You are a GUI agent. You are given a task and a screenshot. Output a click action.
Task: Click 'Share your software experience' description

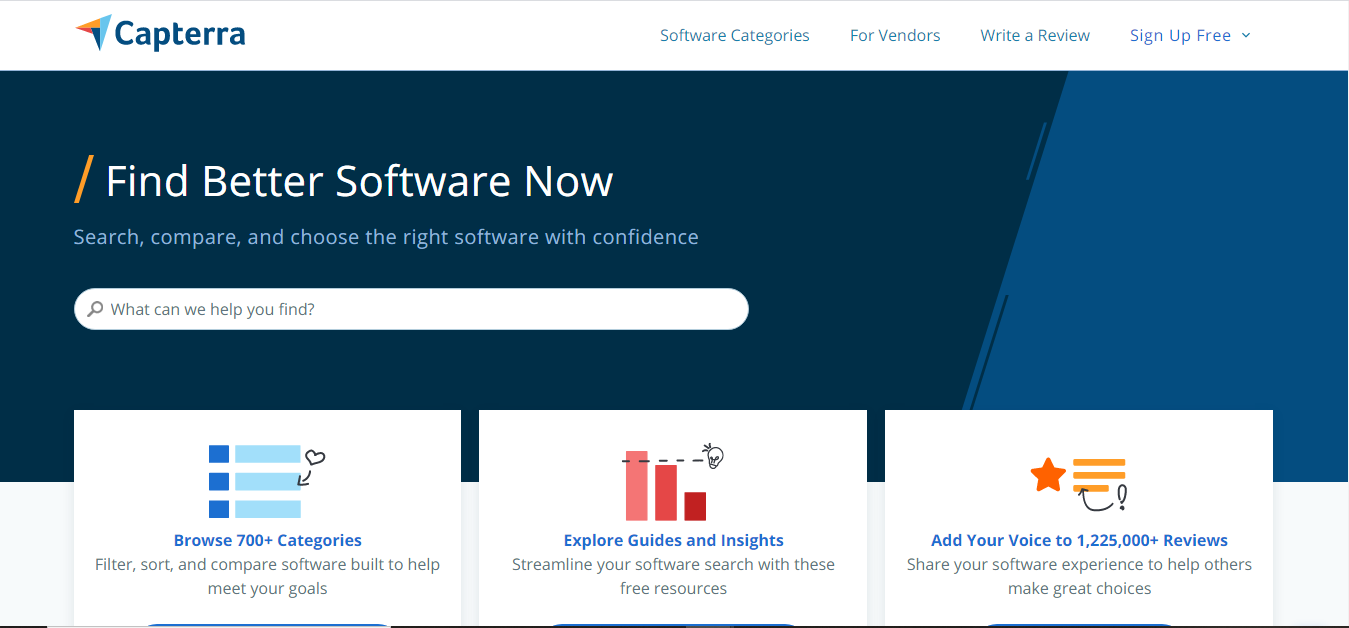coord(1079,576)
